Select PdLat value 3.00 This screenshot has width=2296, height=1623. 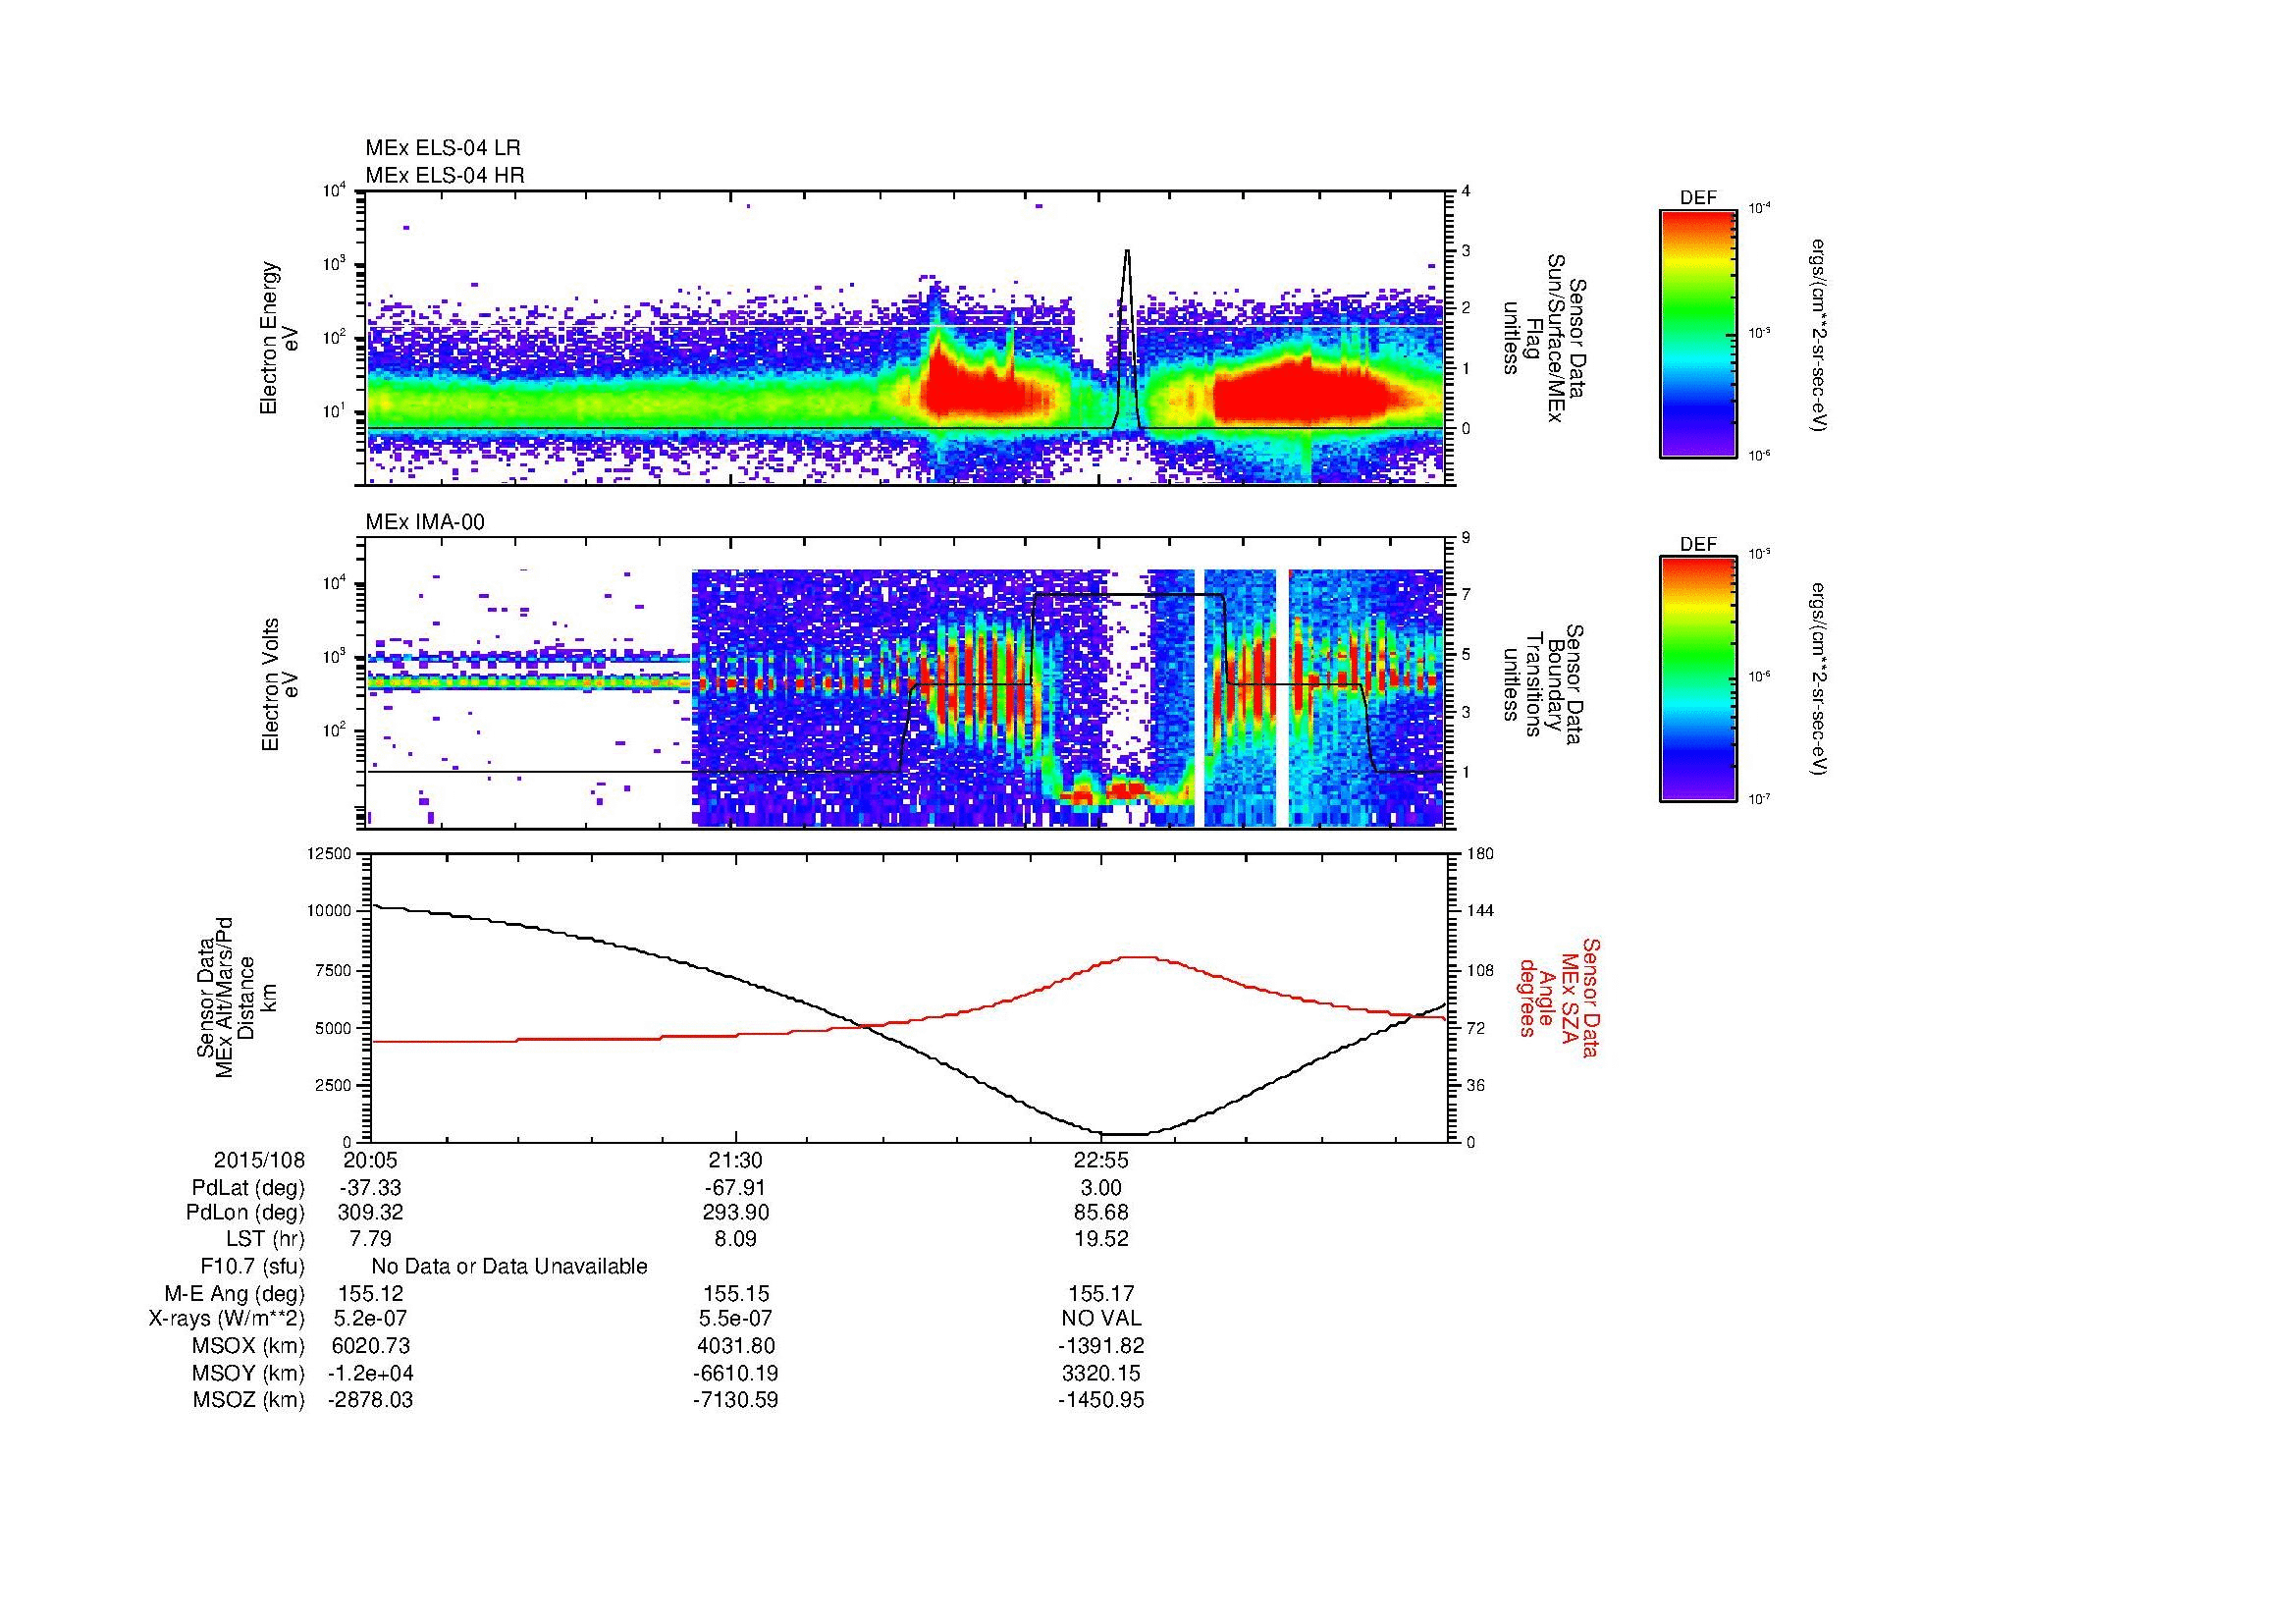pyautogui.click(x=1101, y=1188)
